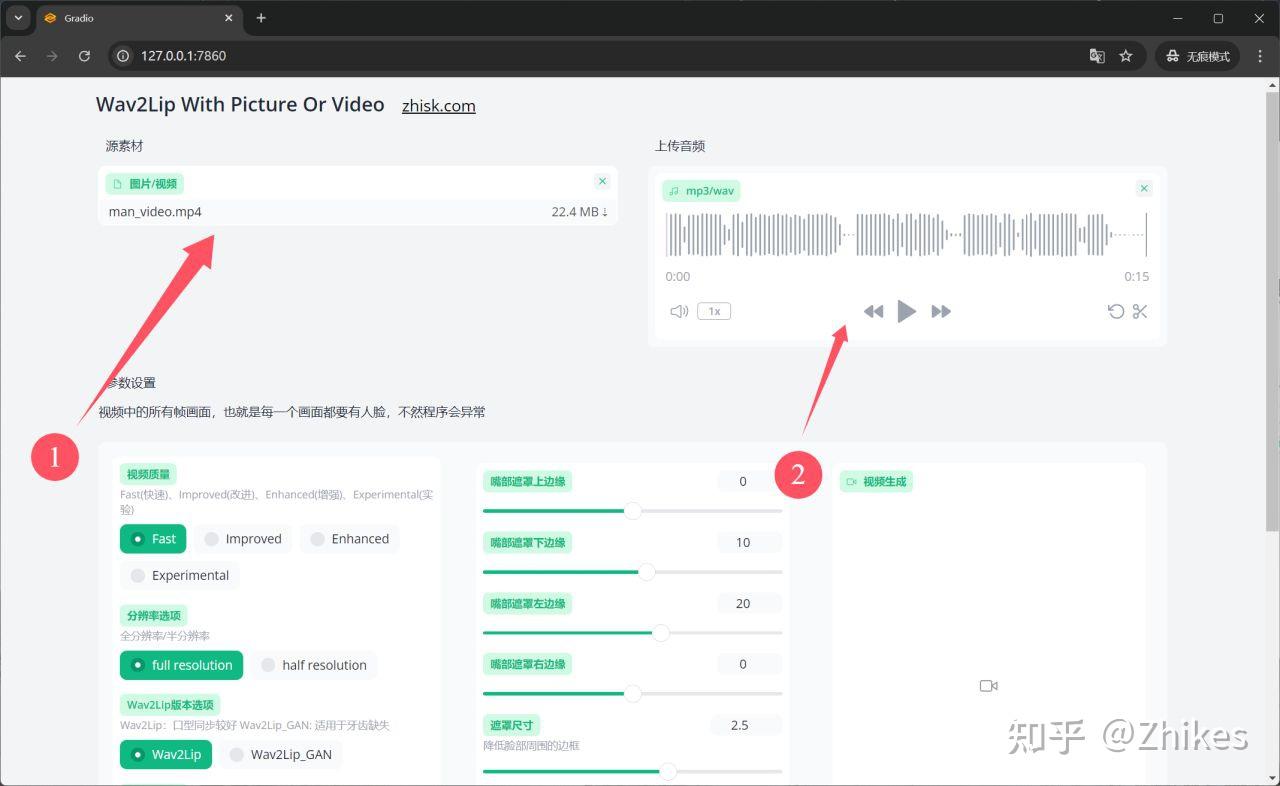
Task: Go forward in browser history
Action: (52, 56)
